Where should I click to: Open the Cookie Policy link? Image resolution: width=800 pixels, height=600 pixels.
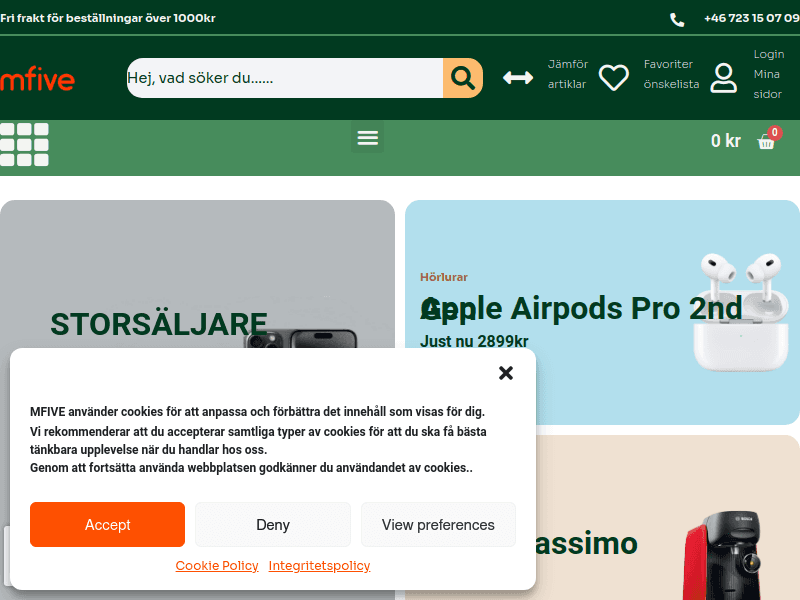click(217, 566)
